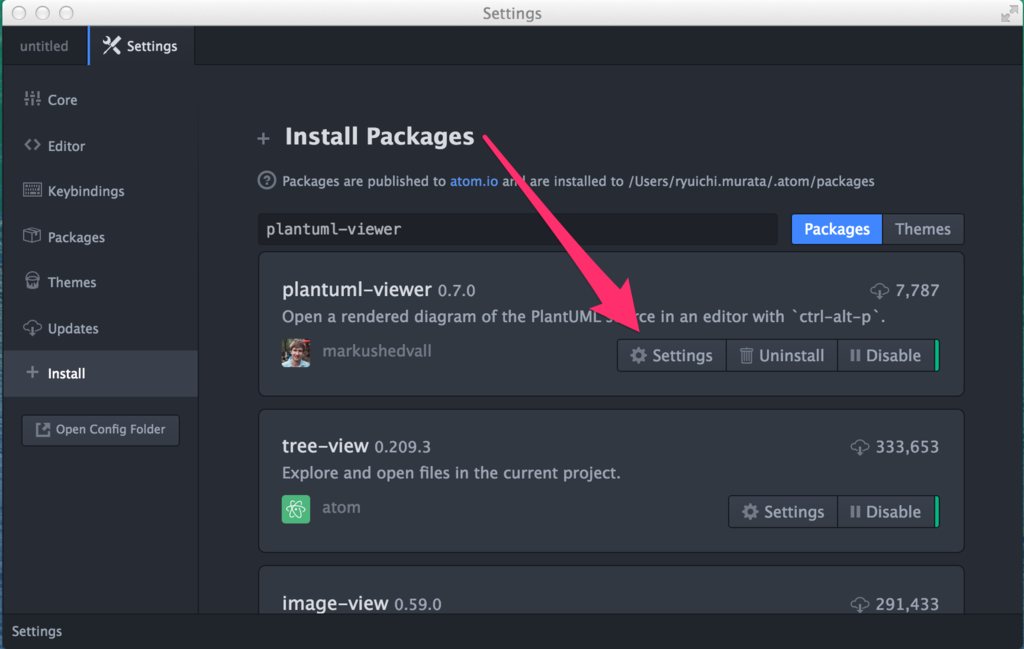Click tree-view download count cloud icon
The width and height of the screenshot is (1024, 649).
860,447
